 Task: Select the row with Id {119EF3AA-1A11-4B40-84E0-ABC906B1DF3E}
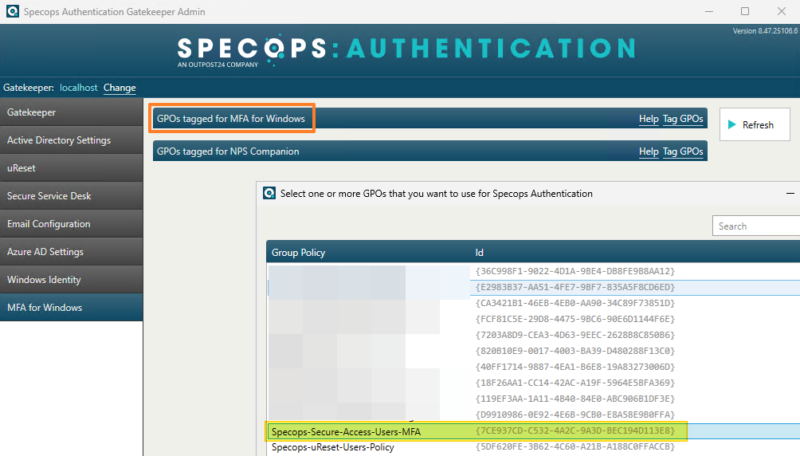[533, 399]
